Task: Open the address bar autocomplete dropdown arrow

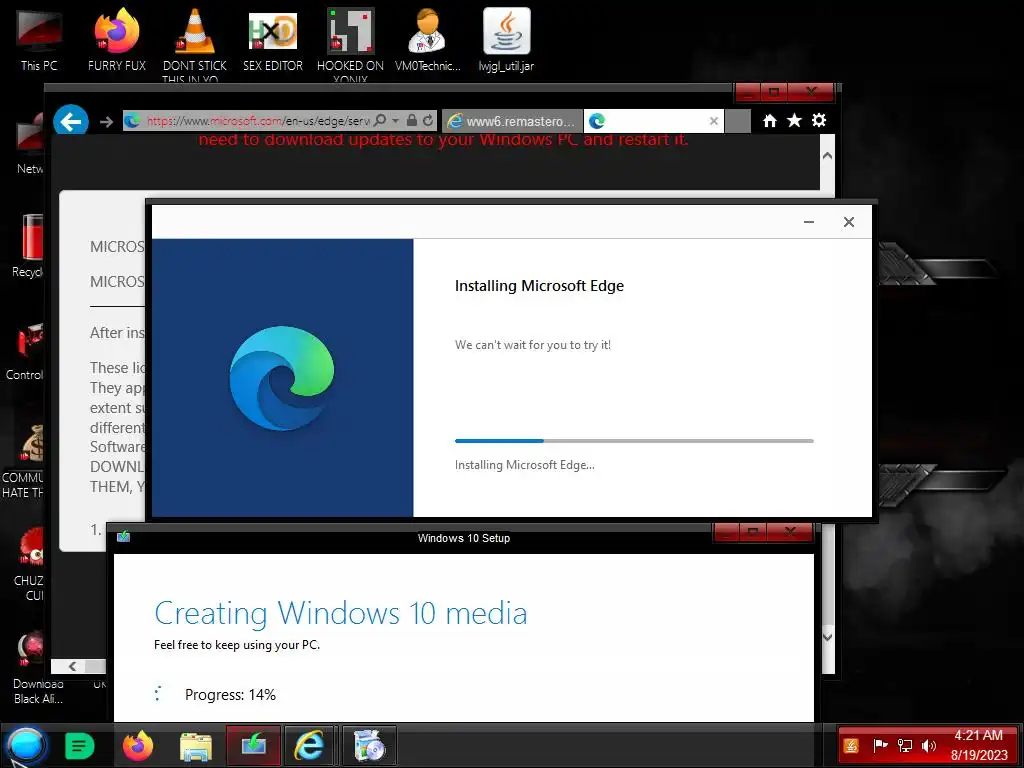Action: 395,120
